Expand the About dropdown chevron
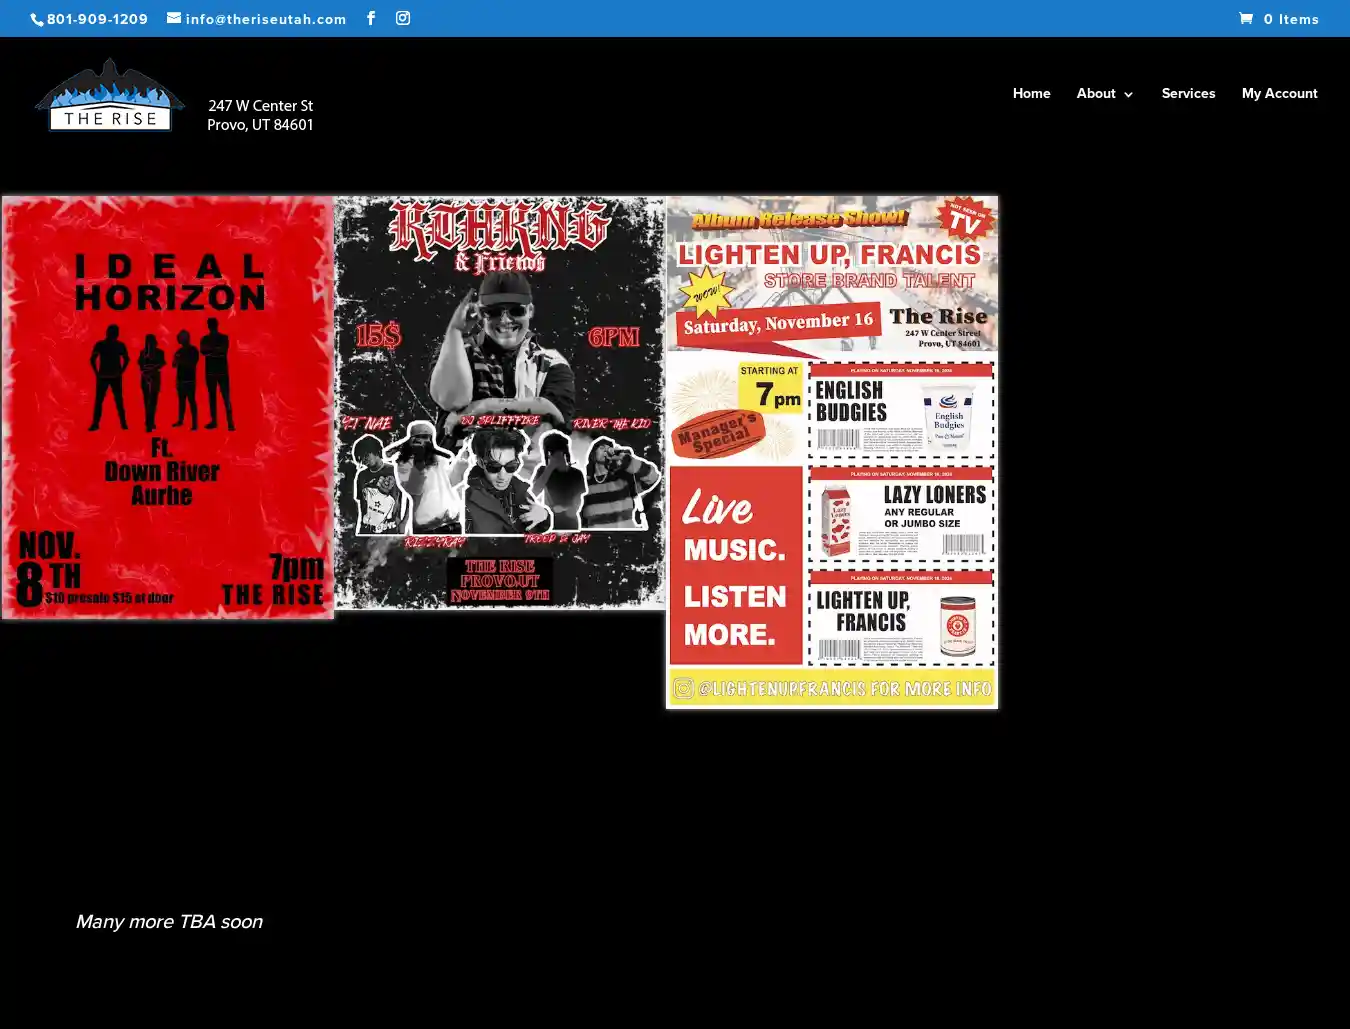Screen dimensions: 1350x1029 [1129, 95]
